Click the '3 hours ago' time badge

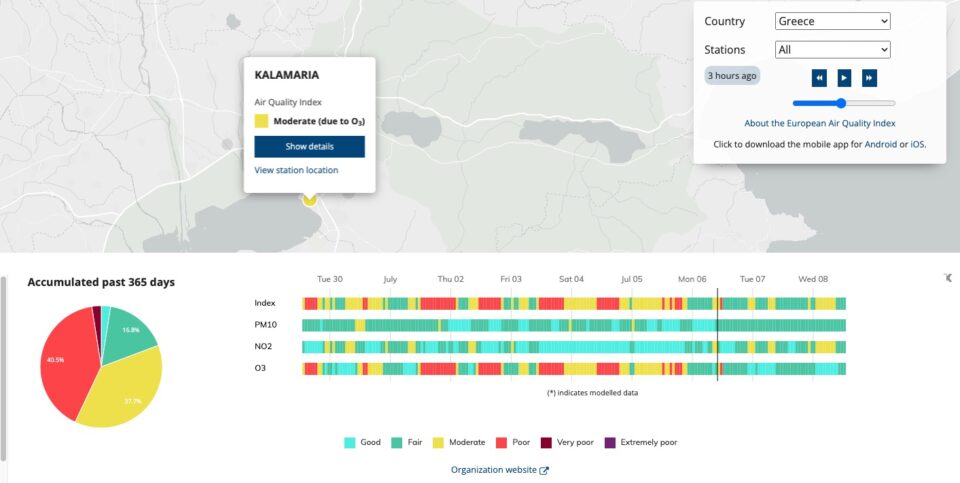coord(732,76)
